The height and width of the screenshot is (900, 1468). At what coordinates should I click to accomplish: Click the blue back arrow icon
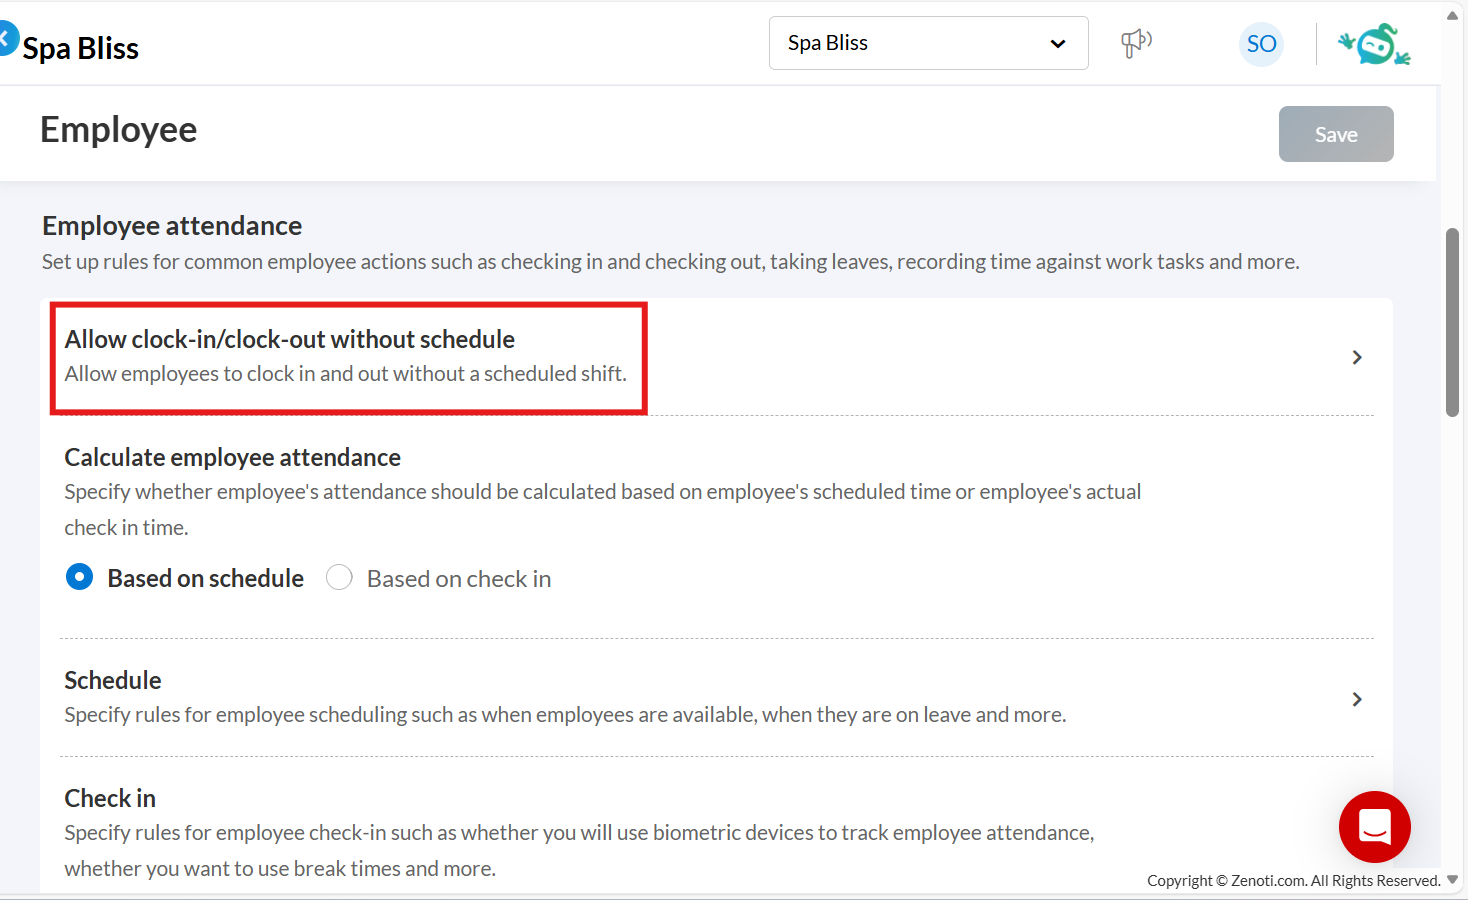tap(6, 39)
